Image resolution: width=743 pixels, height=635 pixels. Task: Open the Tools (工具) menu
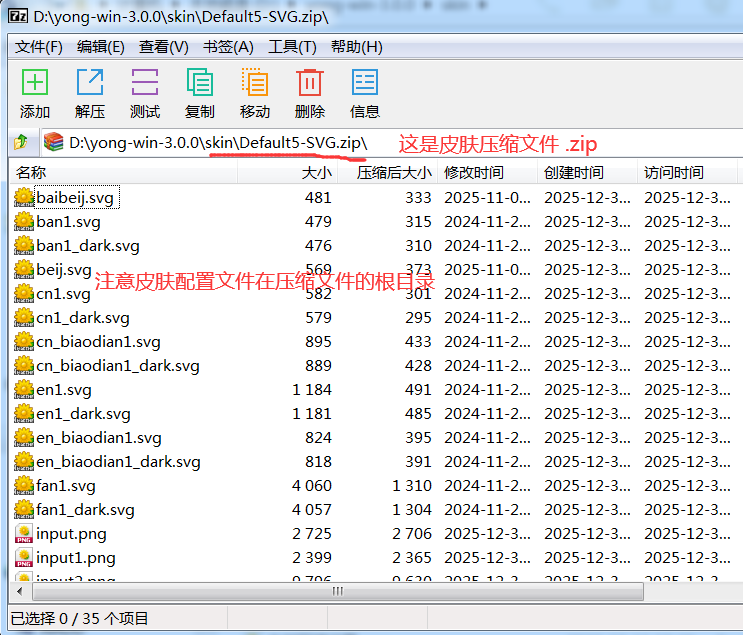[x=292, y=47]
